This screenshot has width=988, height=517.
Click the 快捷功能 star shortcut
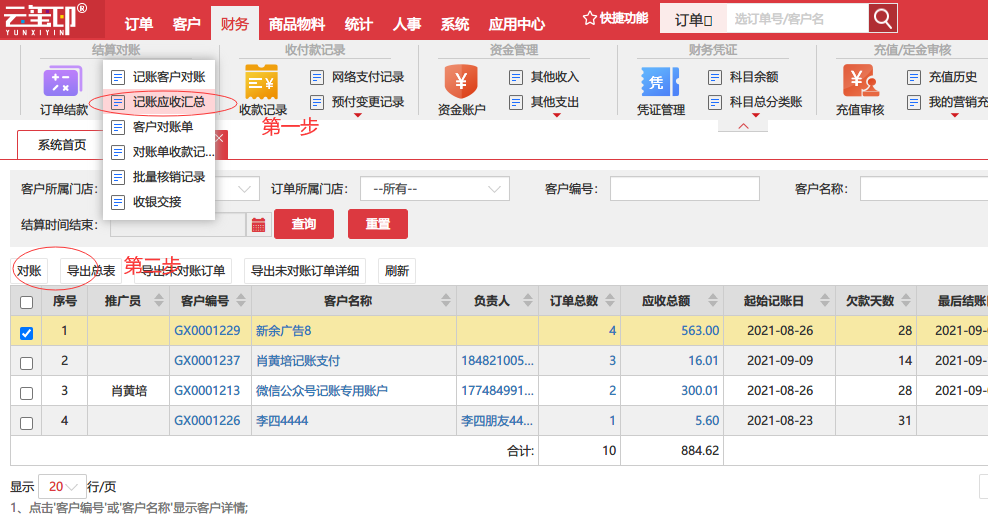coord(615,18)
